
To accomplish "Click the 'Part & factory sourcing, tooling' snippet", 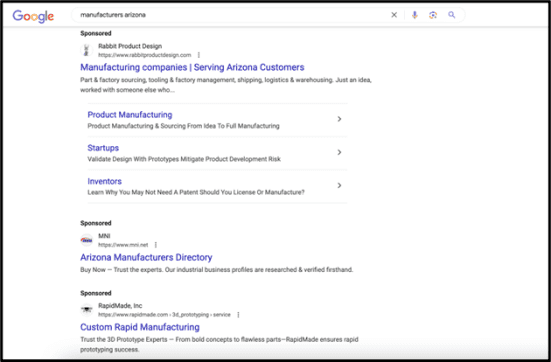I will [x=226, y=85].
